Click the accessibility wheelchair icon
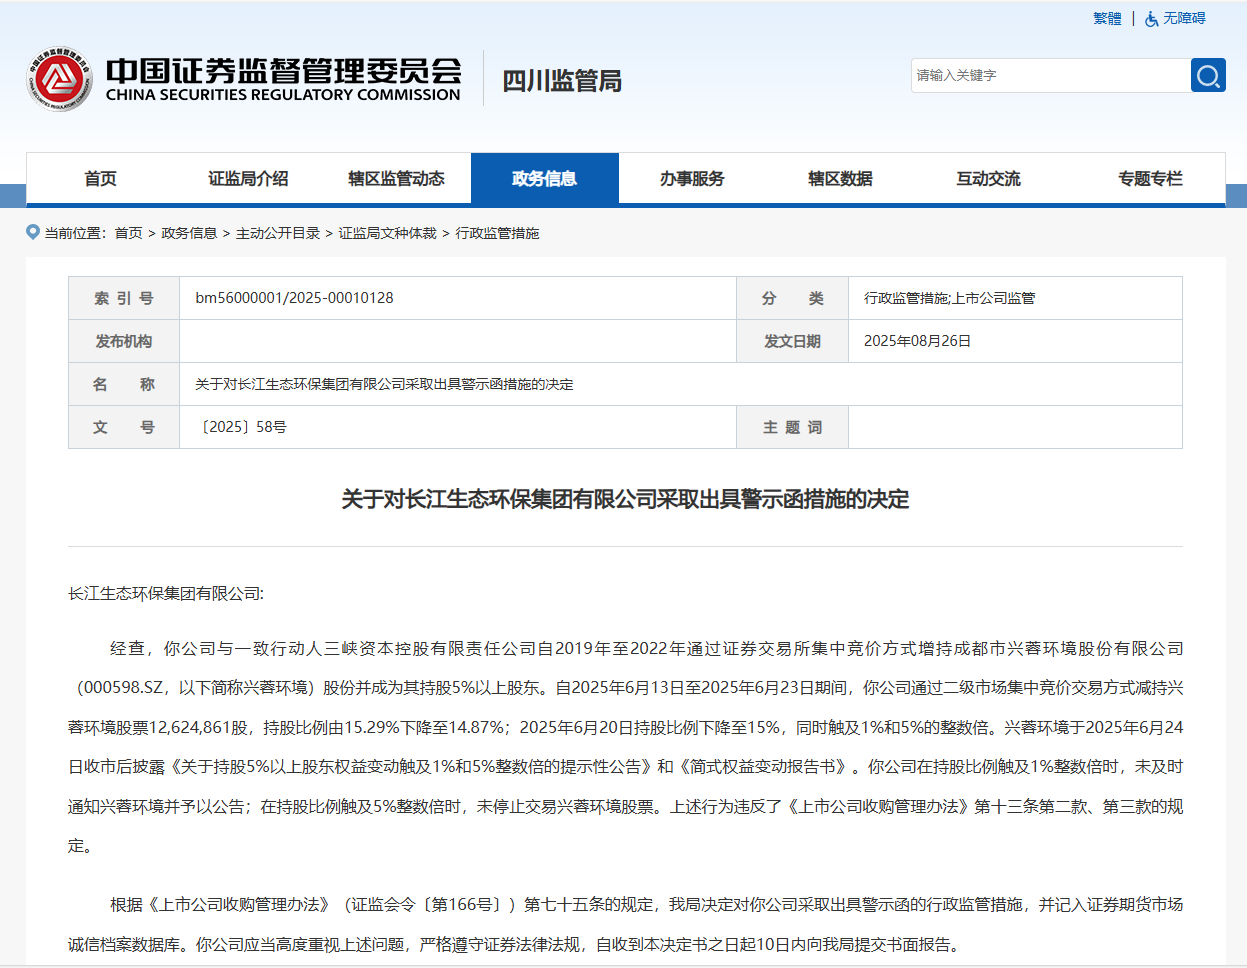This screenshot has height=968, width=1247. tap(1152, 19)
